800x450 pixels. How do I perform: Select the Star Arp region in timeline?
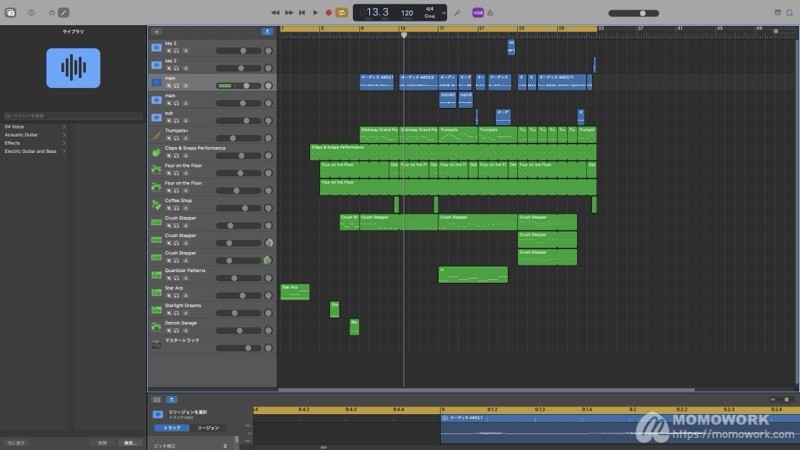295,291
